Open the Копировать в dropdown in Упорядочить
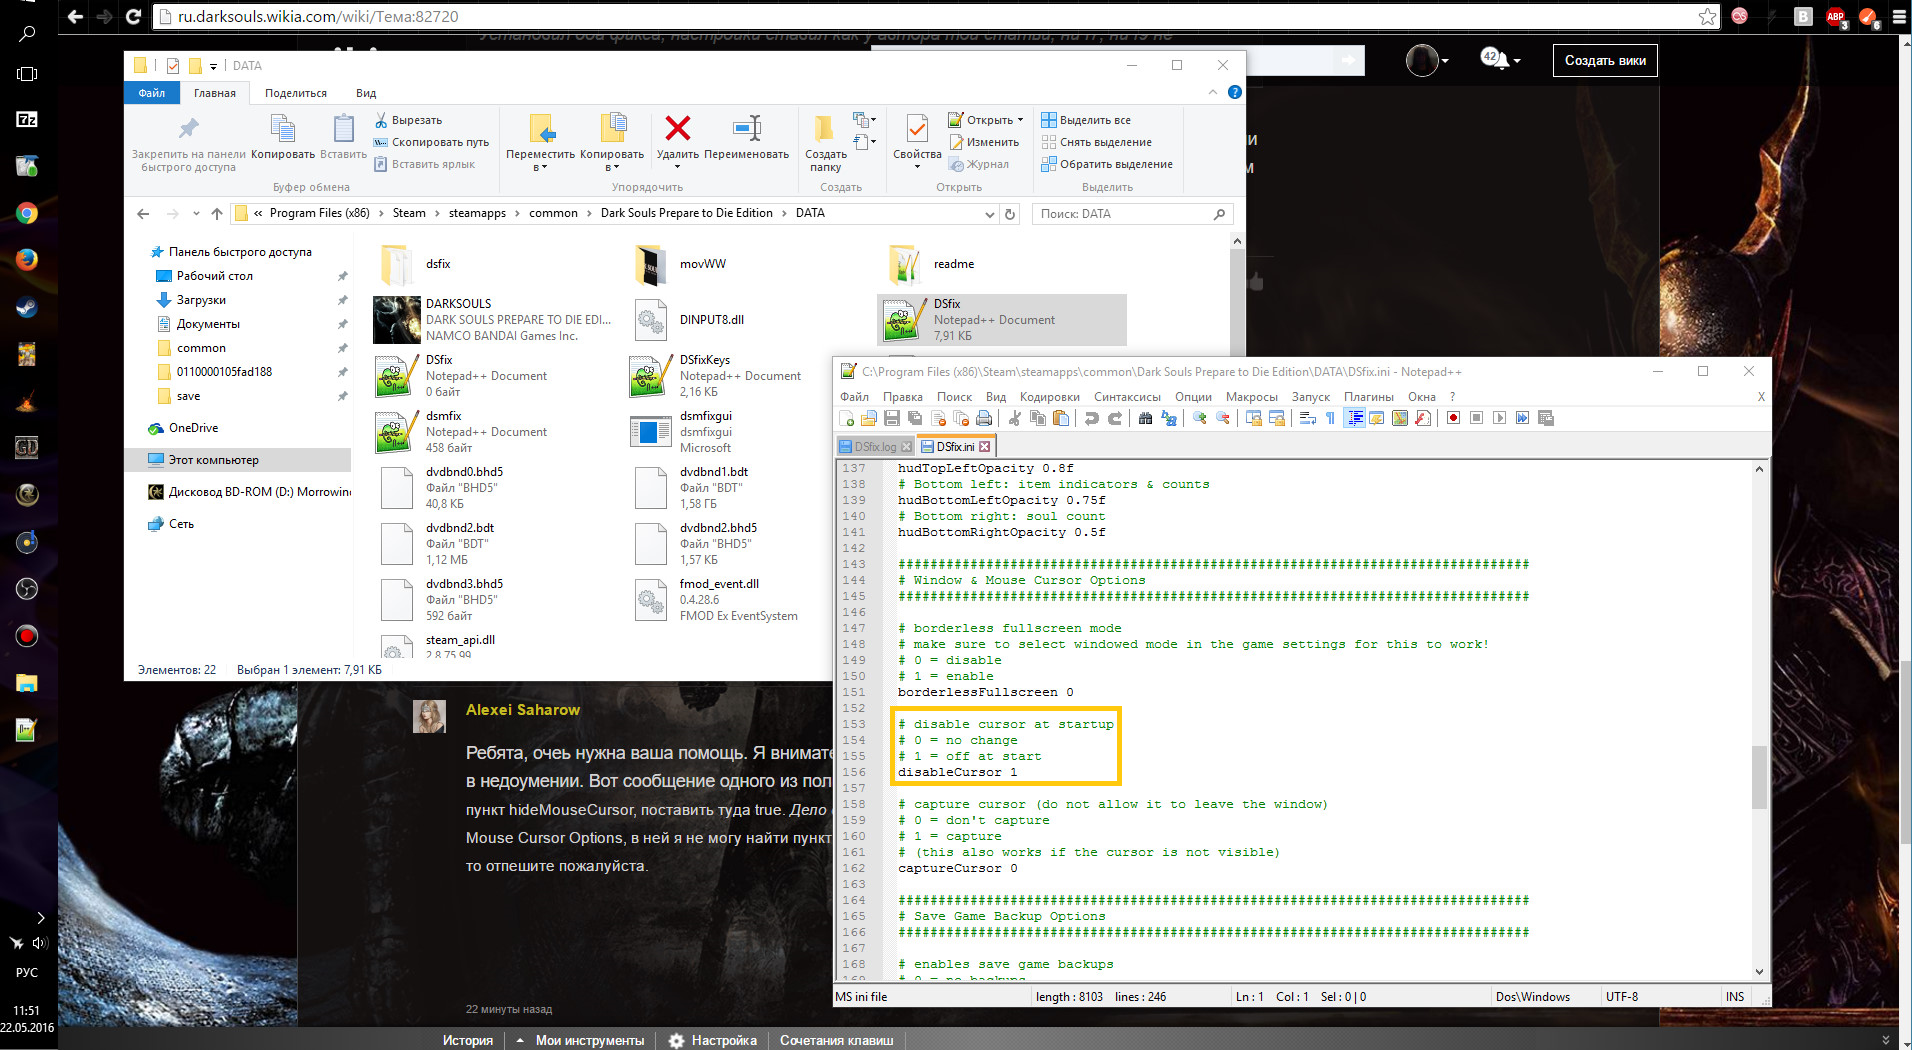Viewport: 1912px width, 1050px height. click(x=612, y=160)
